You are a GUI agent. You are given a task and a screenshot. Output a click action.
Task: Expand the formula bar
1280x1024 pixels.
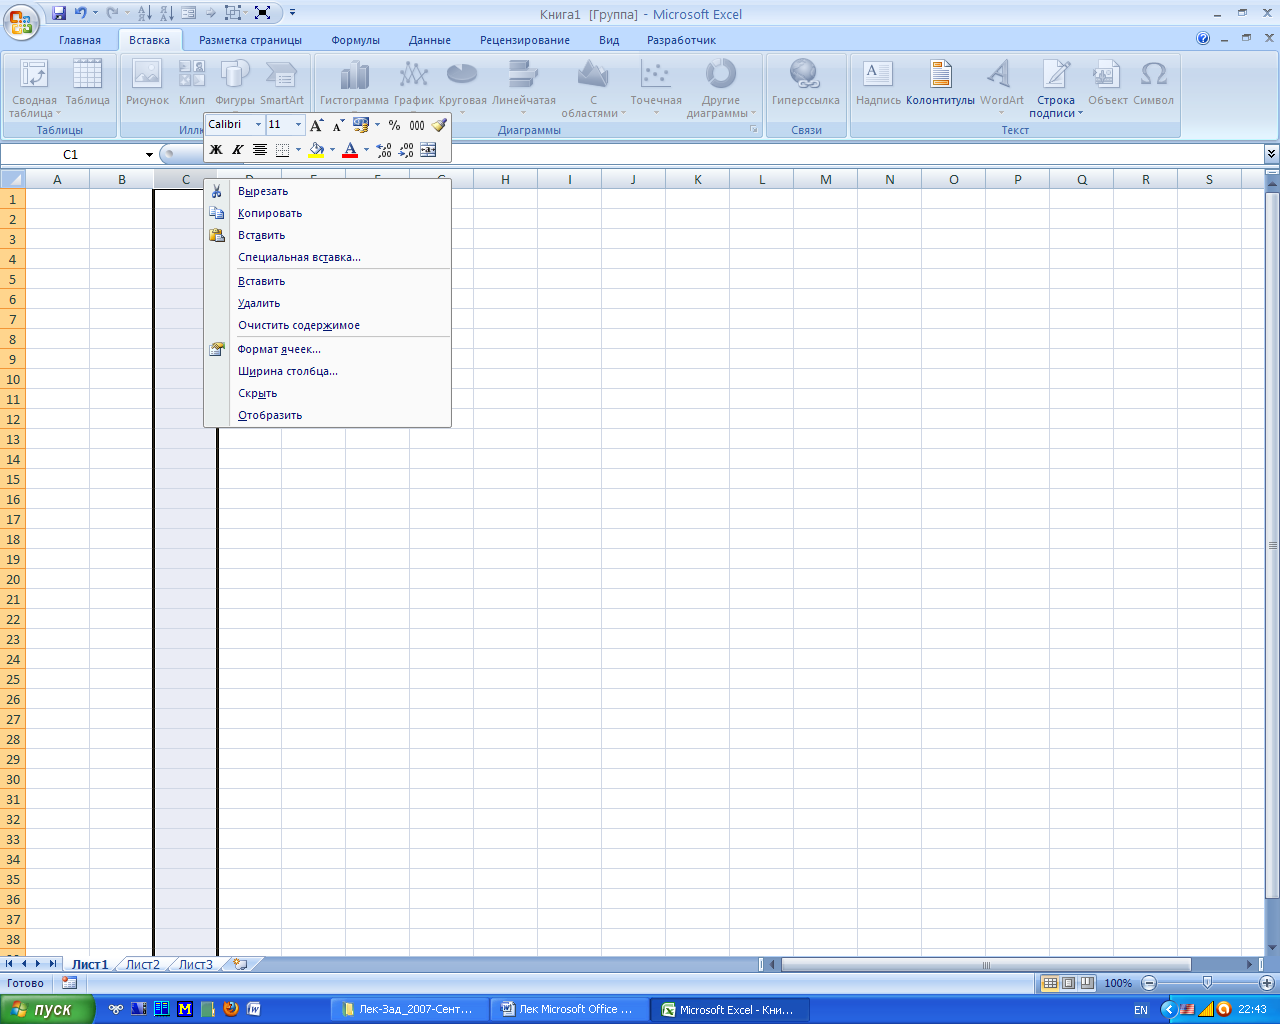1271,154
